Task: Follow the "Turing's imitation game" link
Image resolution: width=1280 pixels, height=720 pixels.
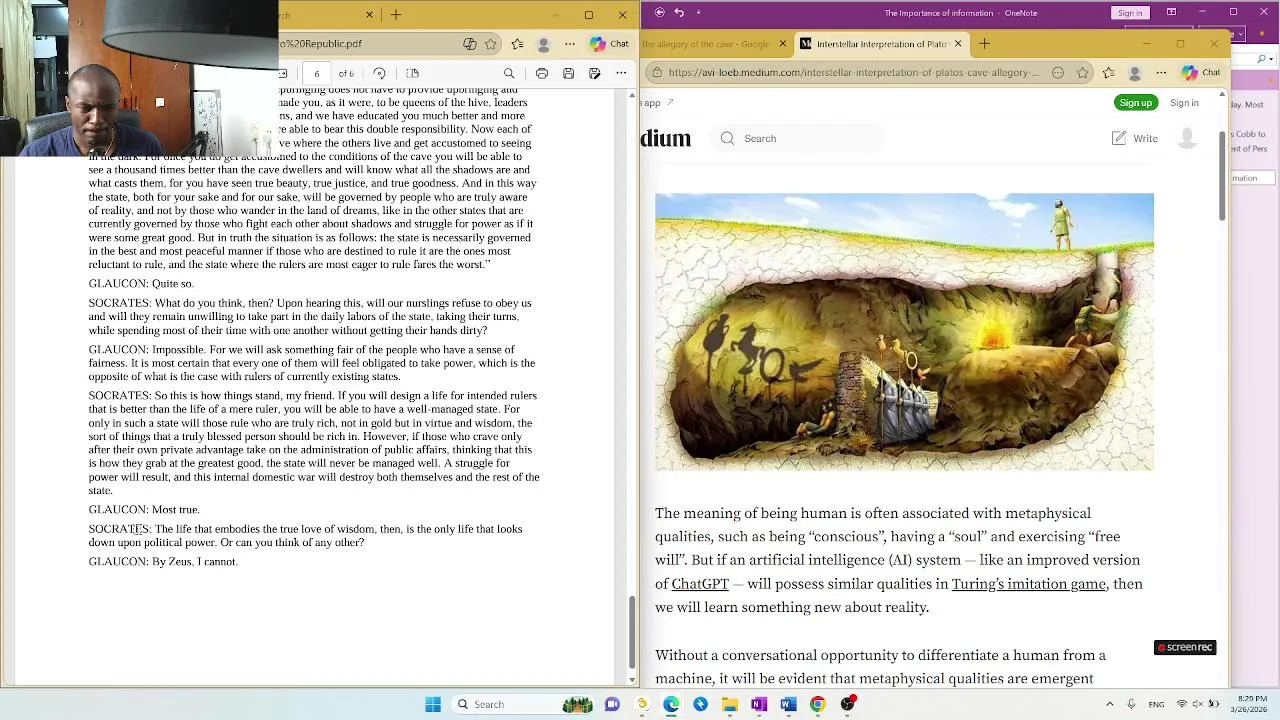Action: pyautogui.click(x=1028, y=584)
